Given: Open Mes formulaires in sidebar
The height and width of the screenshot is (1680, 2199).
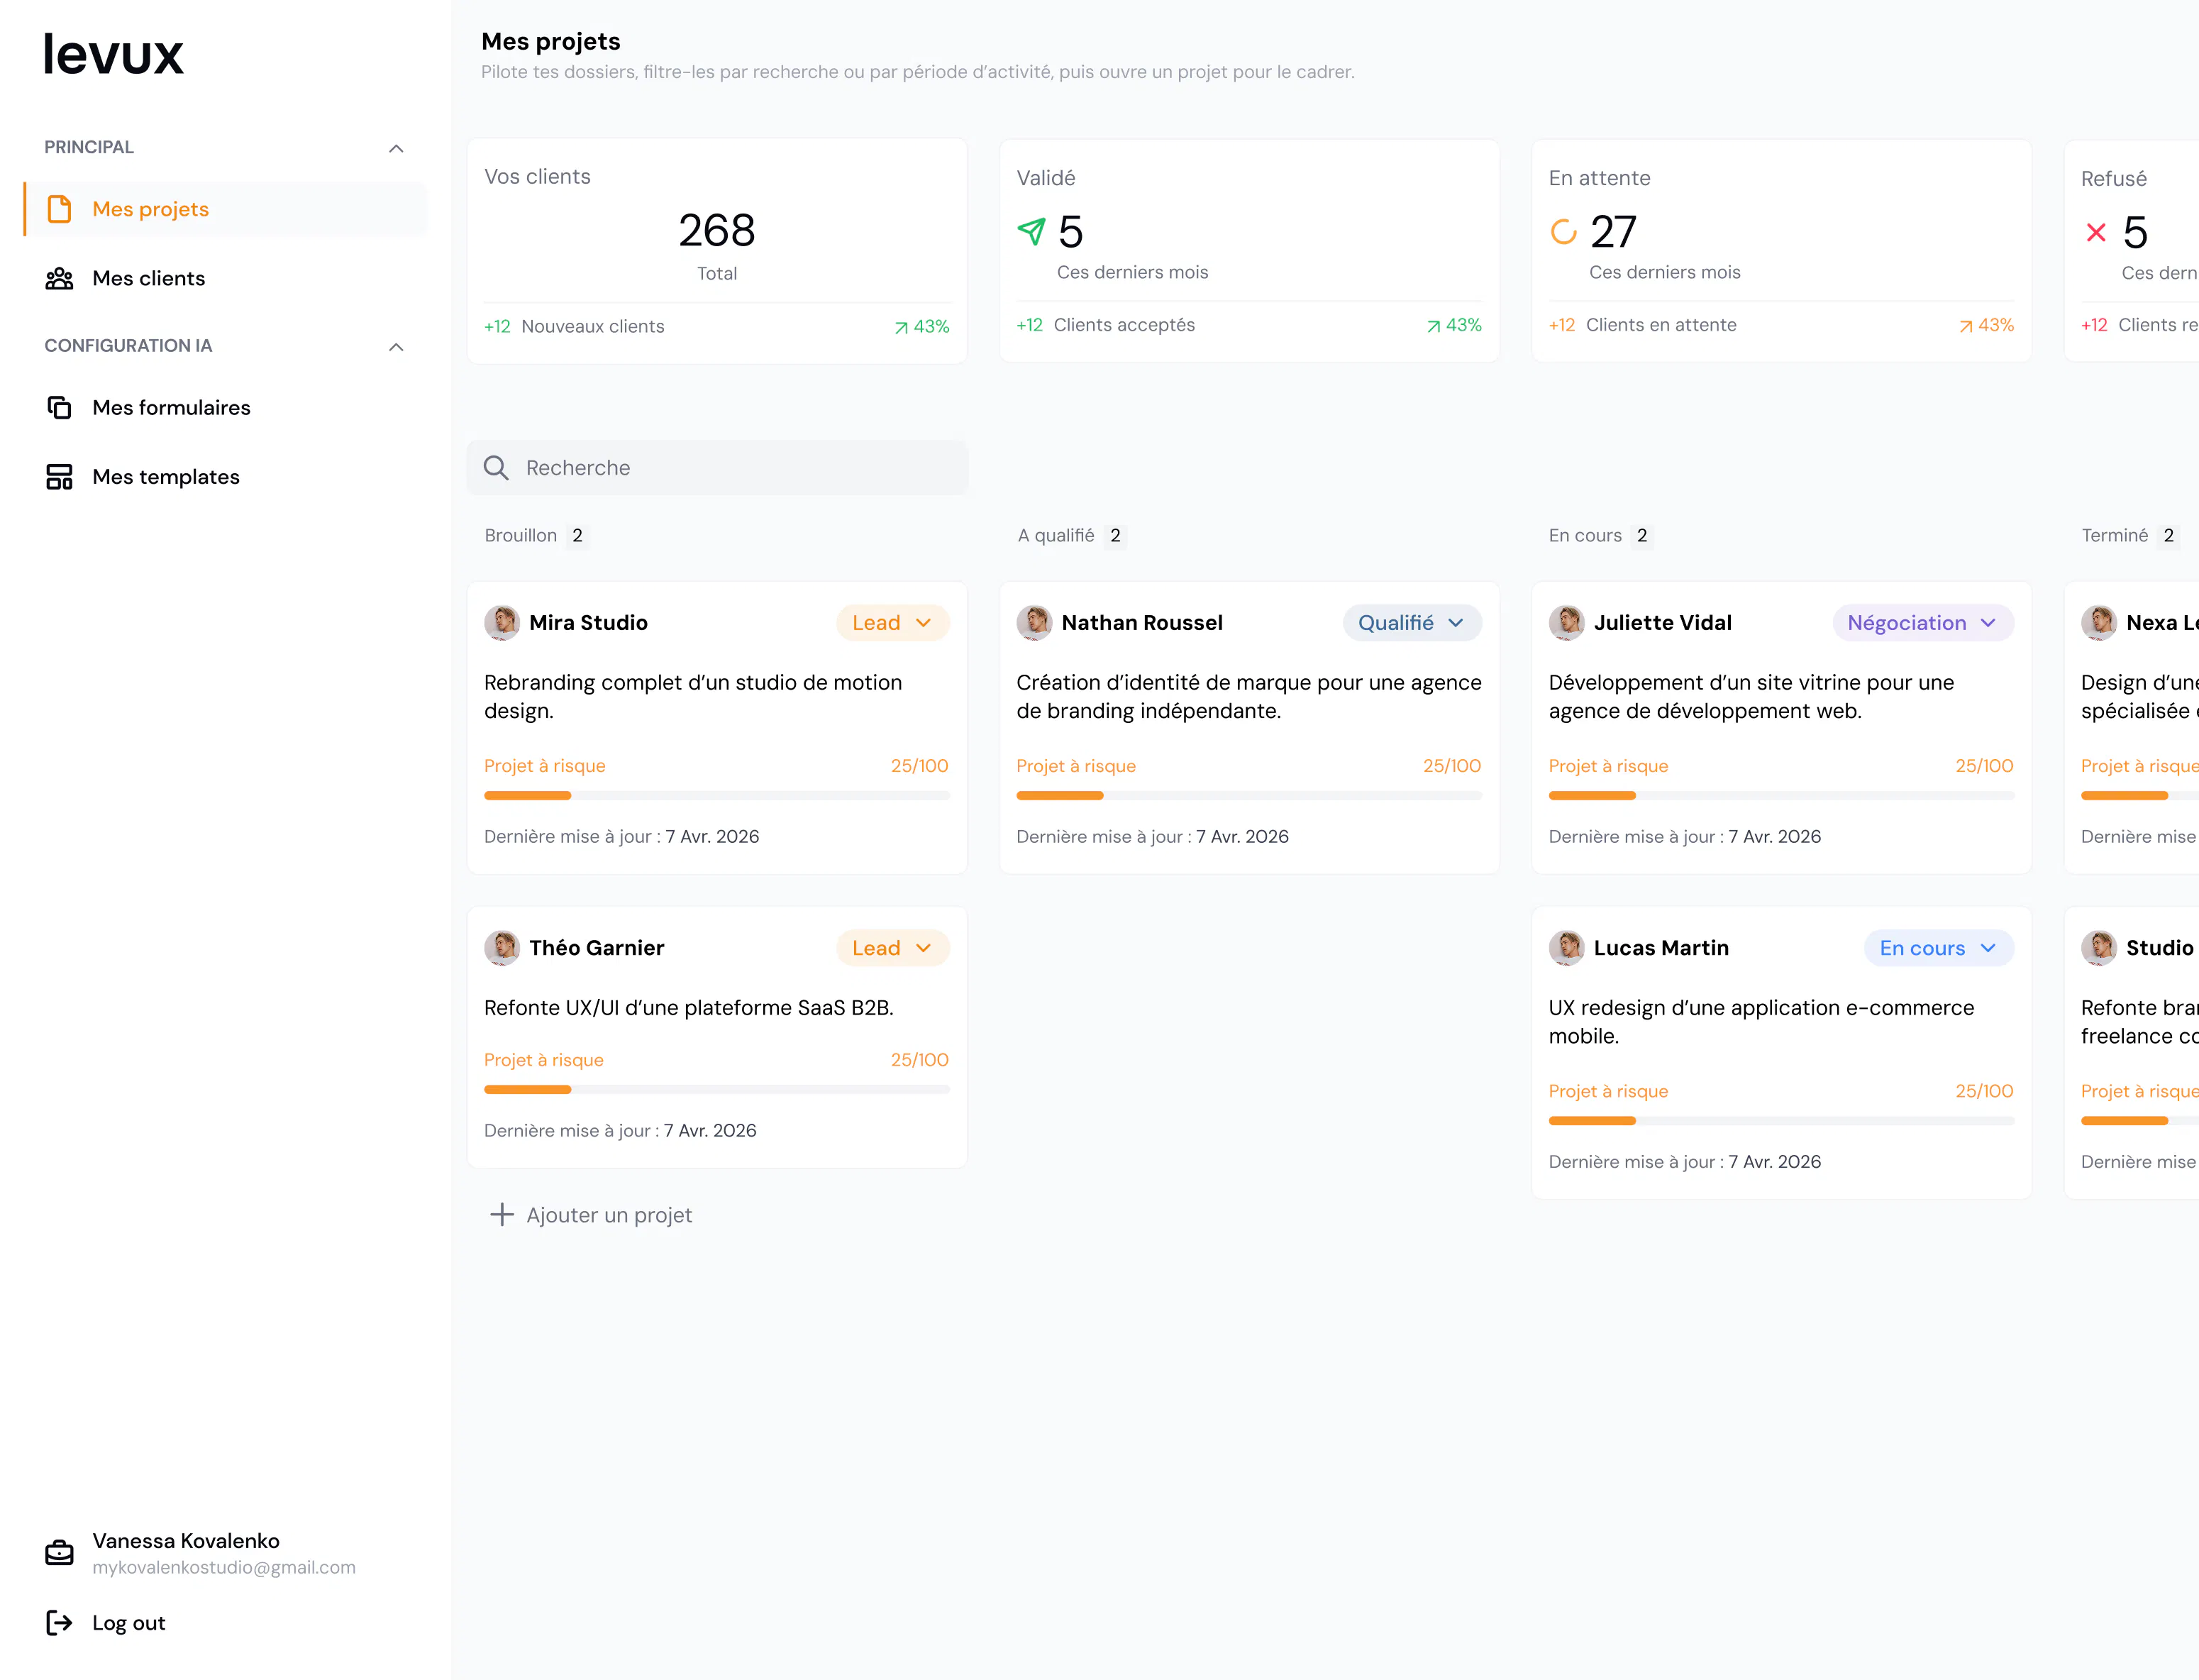Looking at the screenshot, I should [226, 407].
